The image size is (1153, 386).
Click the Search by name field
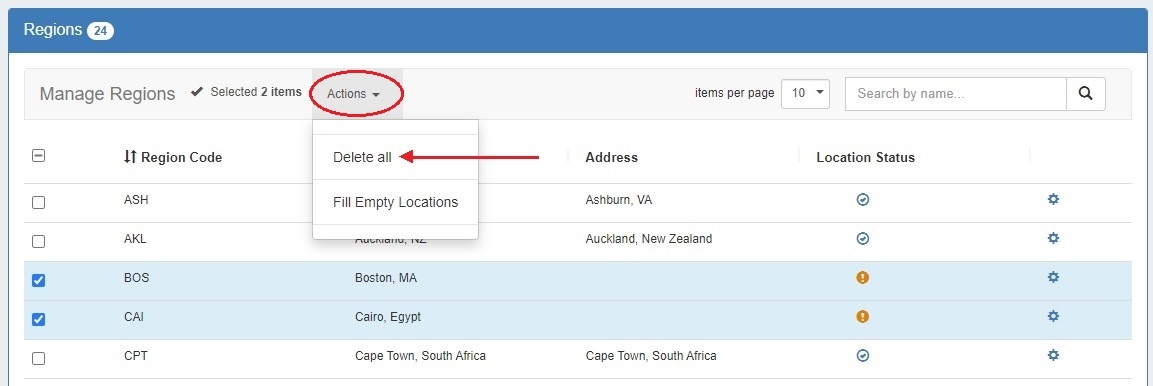coord(956,94)
